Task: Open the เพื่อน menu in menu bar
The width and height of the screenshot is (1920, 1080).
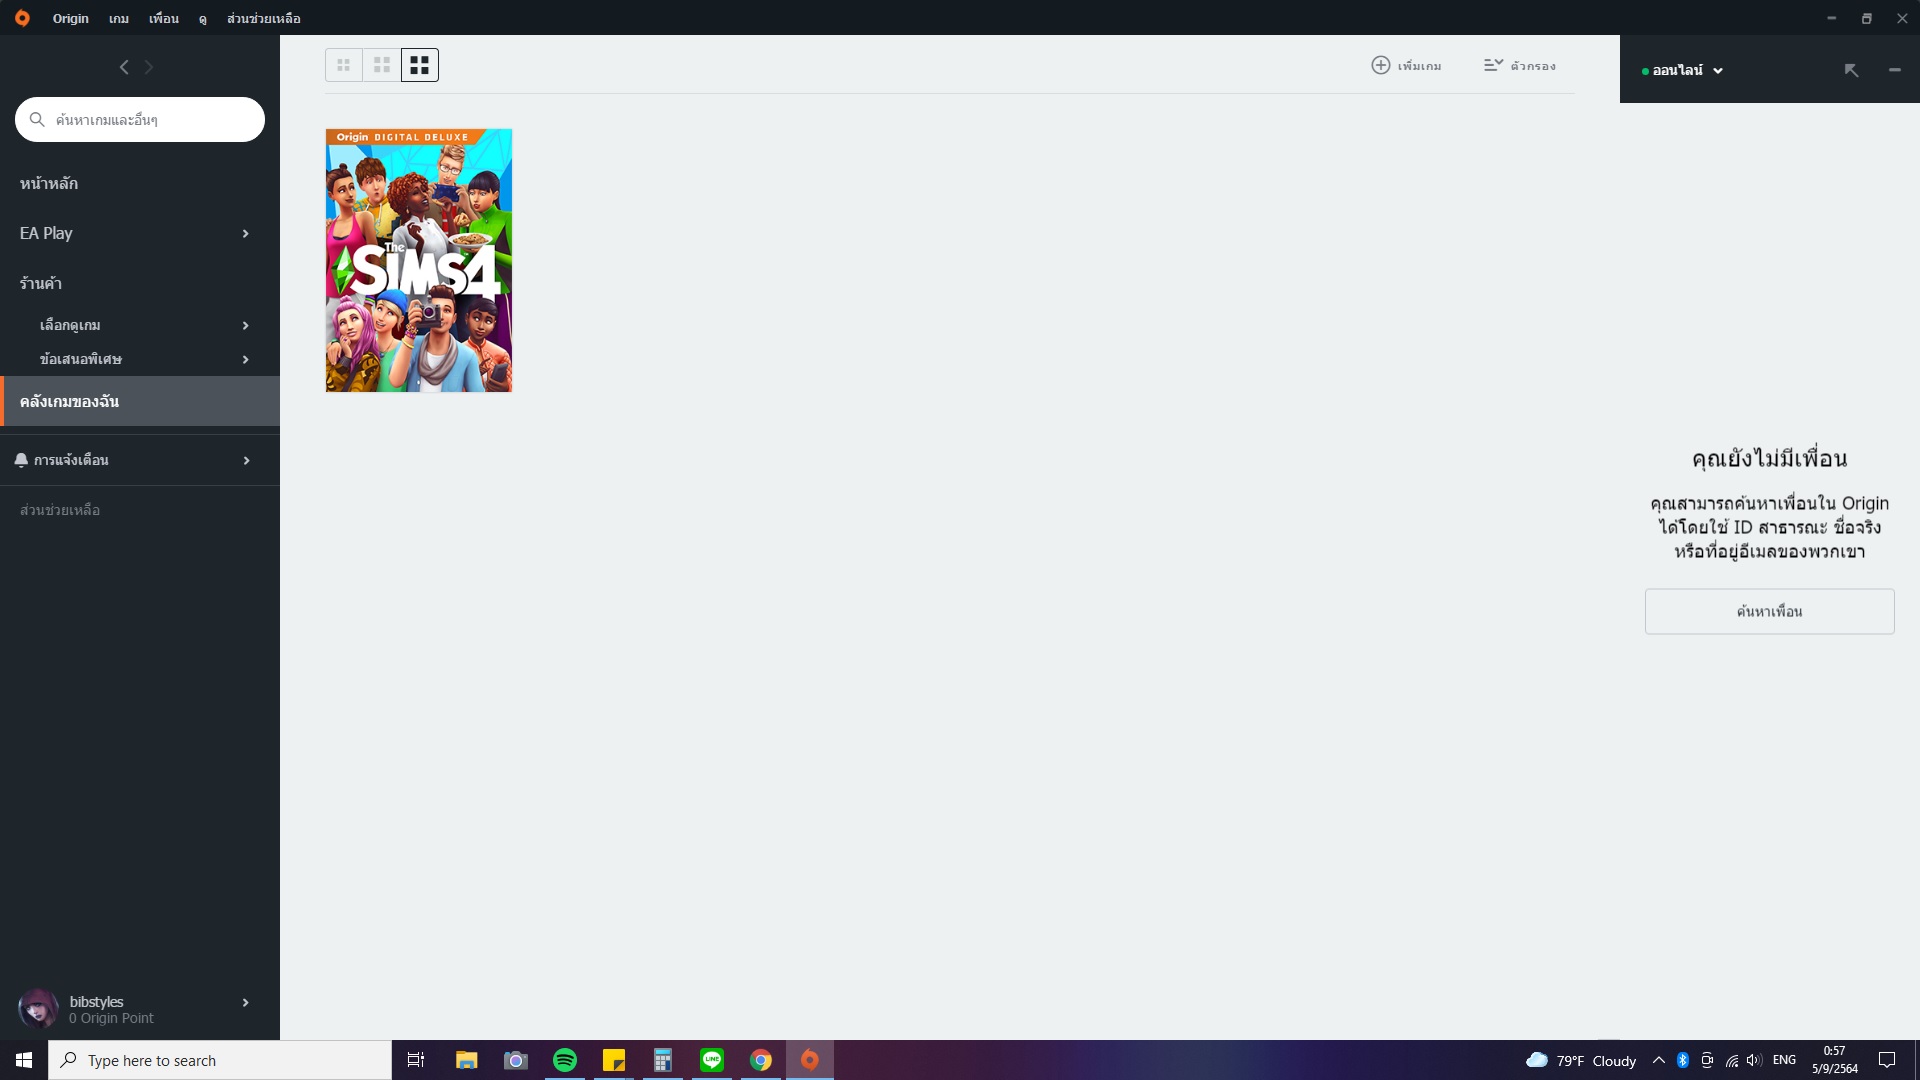Action: [x=164, y=18]
